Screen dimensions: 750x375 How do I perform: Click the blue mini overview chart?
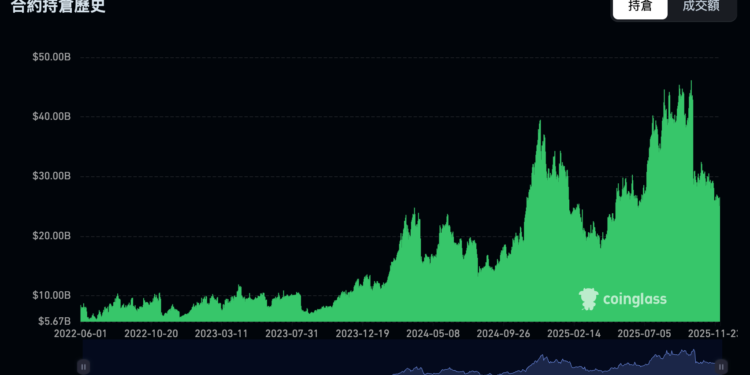pyautogui.click(x=402, y=358)
